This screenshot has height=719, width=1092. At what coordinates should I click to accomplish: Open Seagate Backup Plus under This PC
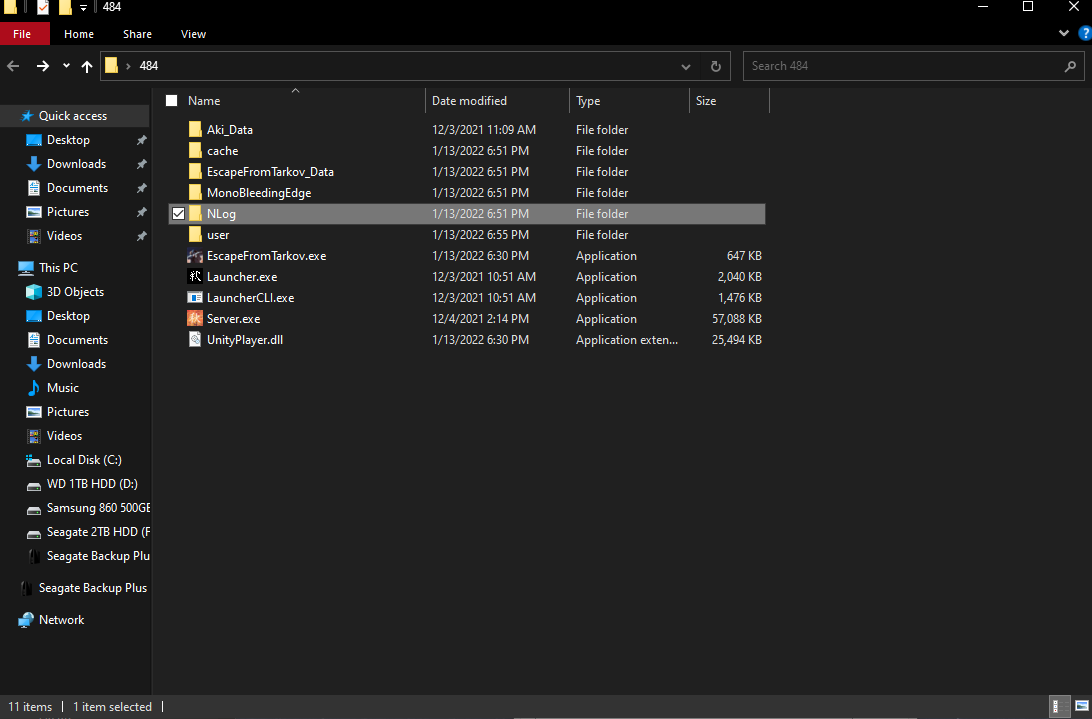[x=98, y=556]
